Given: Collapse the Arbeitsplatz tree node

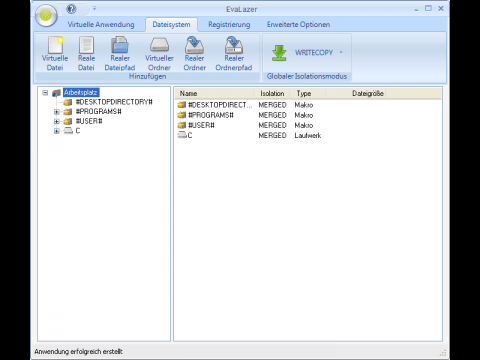Looking at the screenshot, I should click(x=45, y=93).
